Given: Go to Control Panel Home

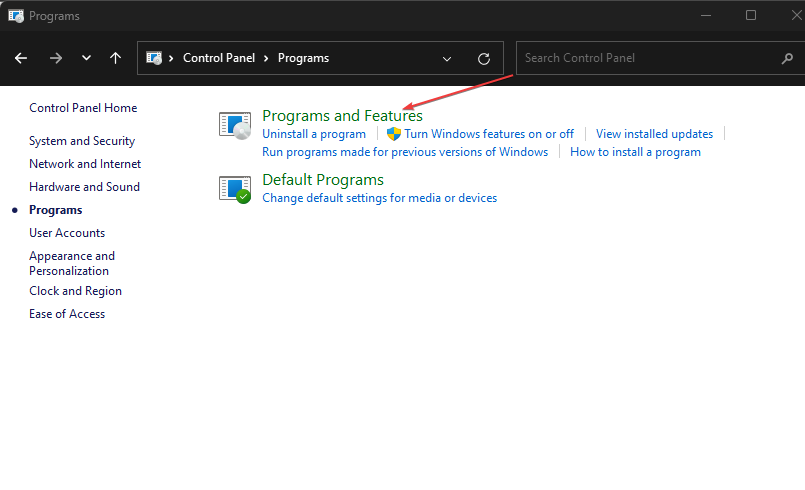Looking at the screenshot, I should pyautogui.click(x=83, y=108).
